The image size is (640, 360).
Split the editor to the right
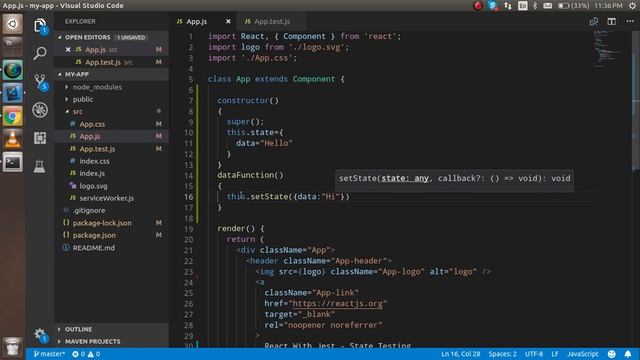tap(611, 21)
